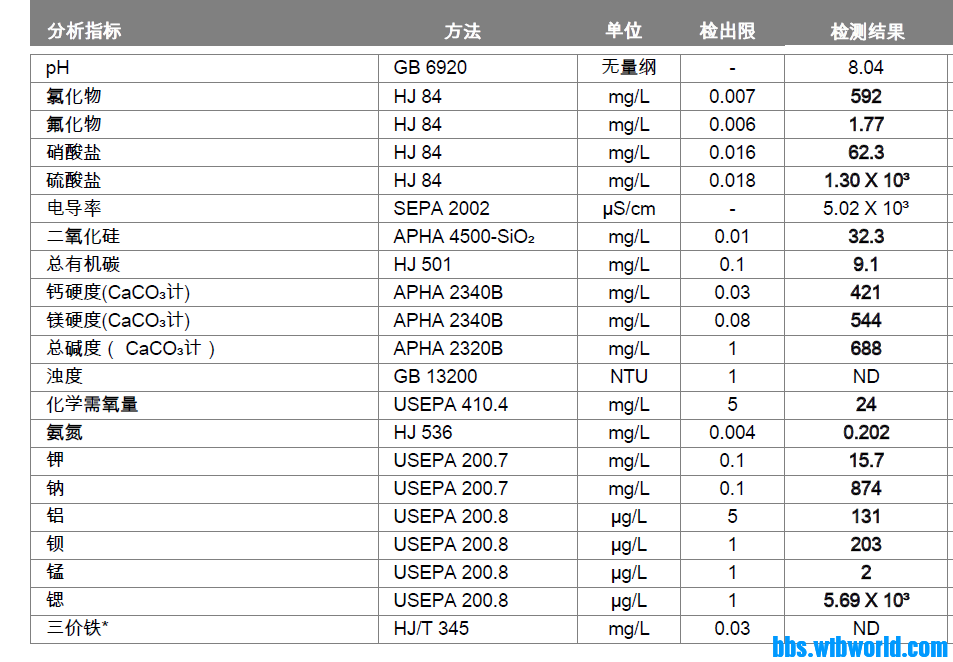
Task: Click the 分析指标 column header
Action: [84, 31]
